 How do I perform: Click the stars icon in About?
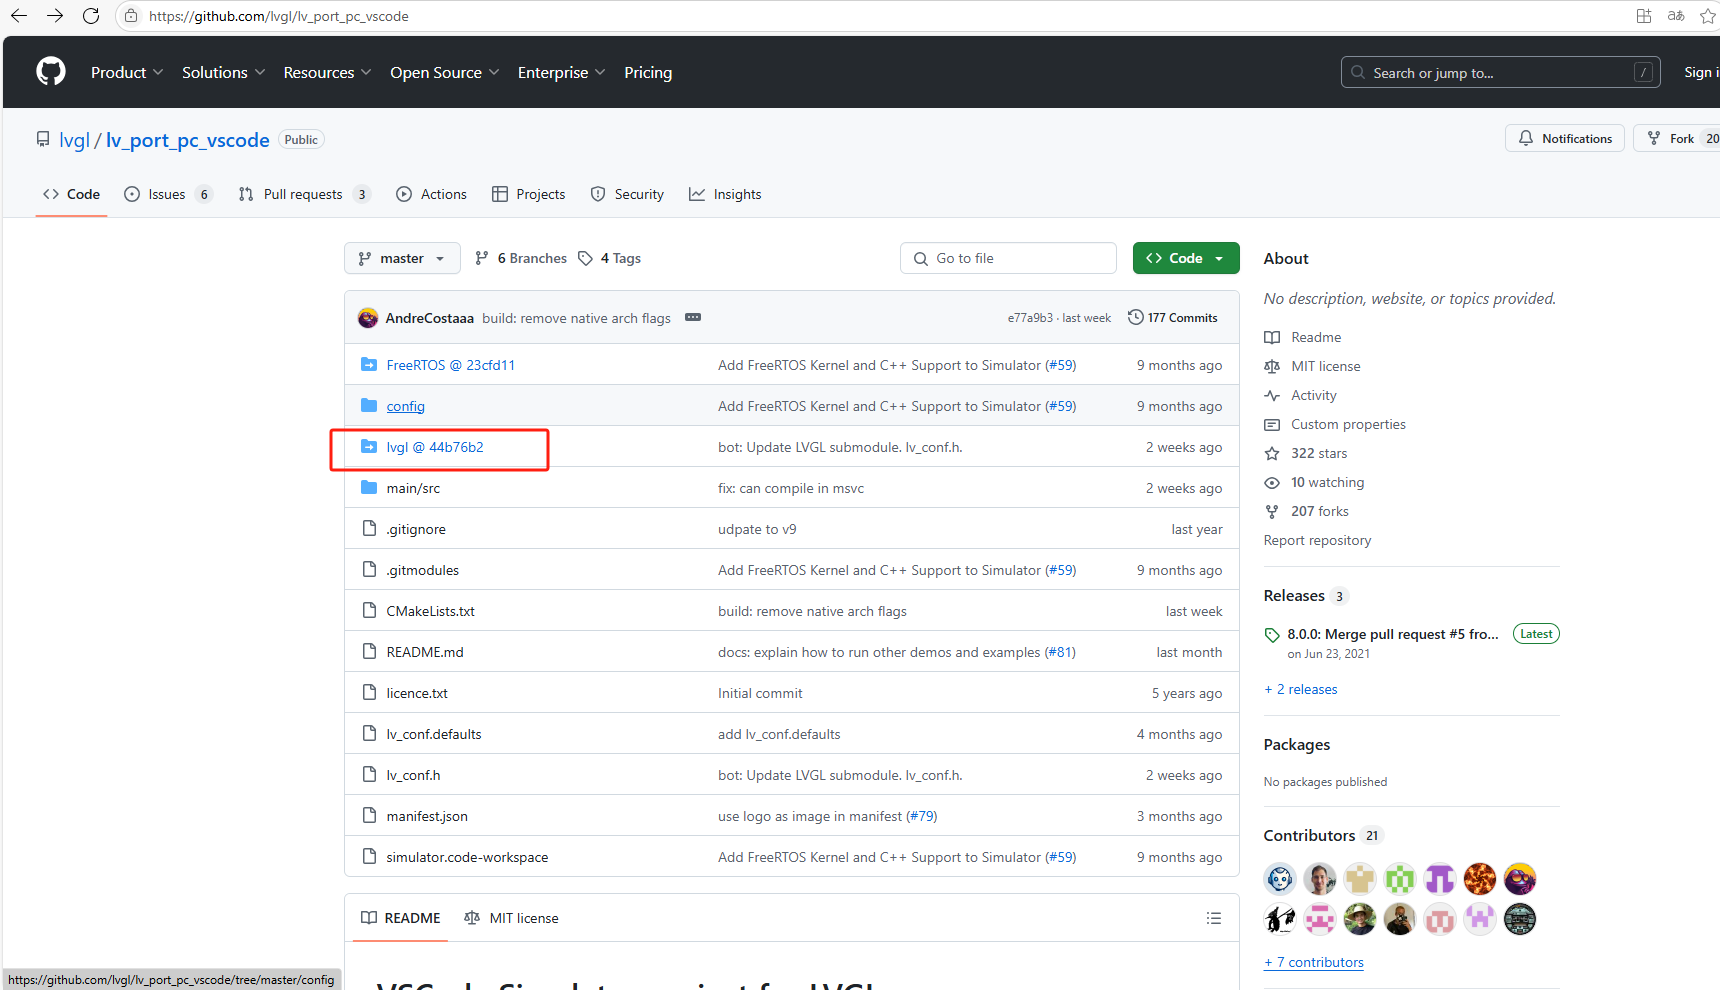tap(1272, 454)
